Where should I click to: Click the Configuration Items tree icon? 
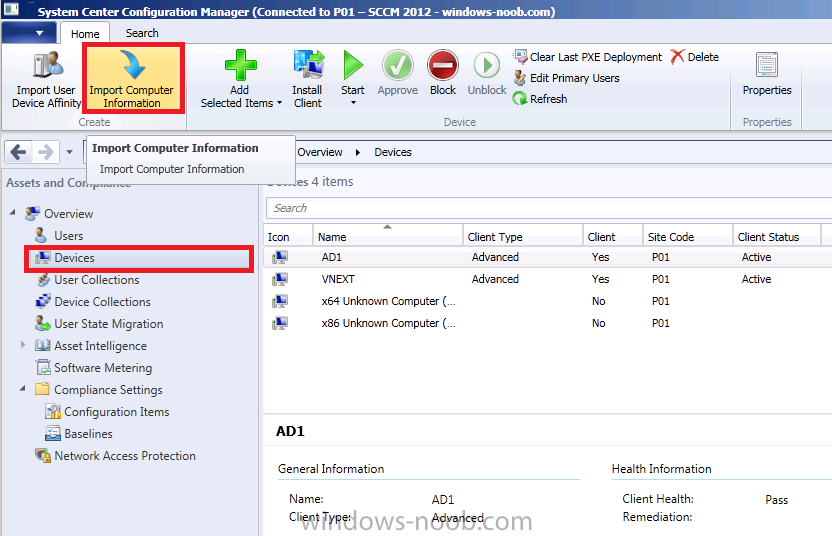[53, 411]
